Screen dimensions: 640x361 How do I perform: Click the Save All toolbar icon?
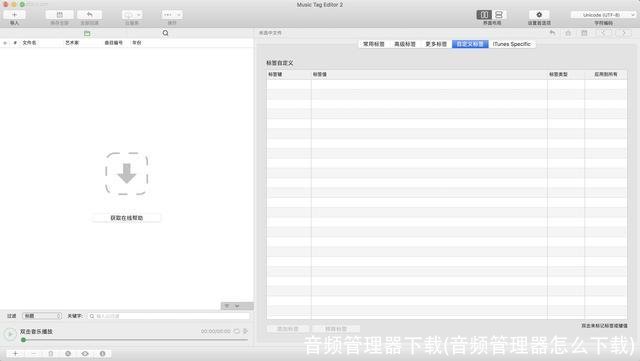pyautogui.click(x=60, y=15)
